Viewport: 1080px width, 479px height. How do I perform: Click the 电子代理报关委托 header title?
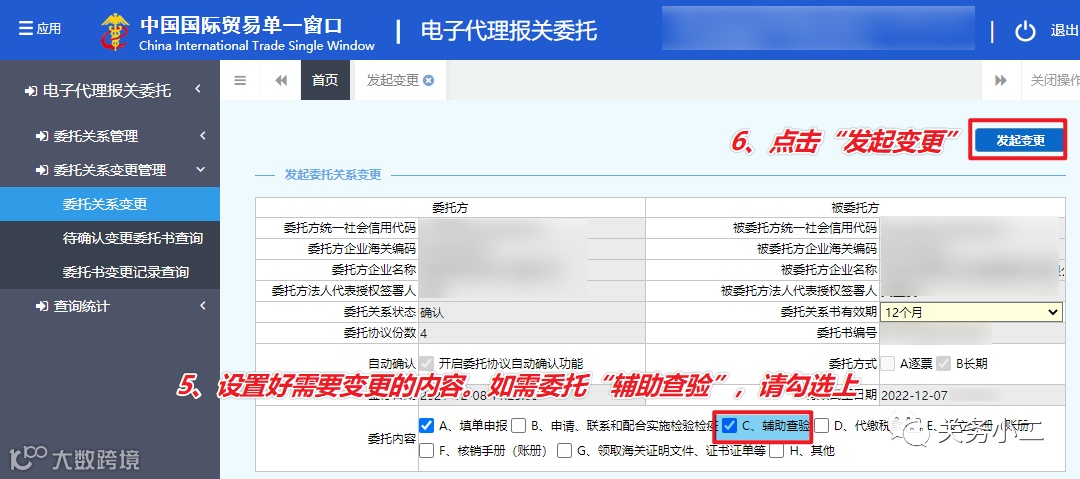pyautogui.click(x=508, y=31)
